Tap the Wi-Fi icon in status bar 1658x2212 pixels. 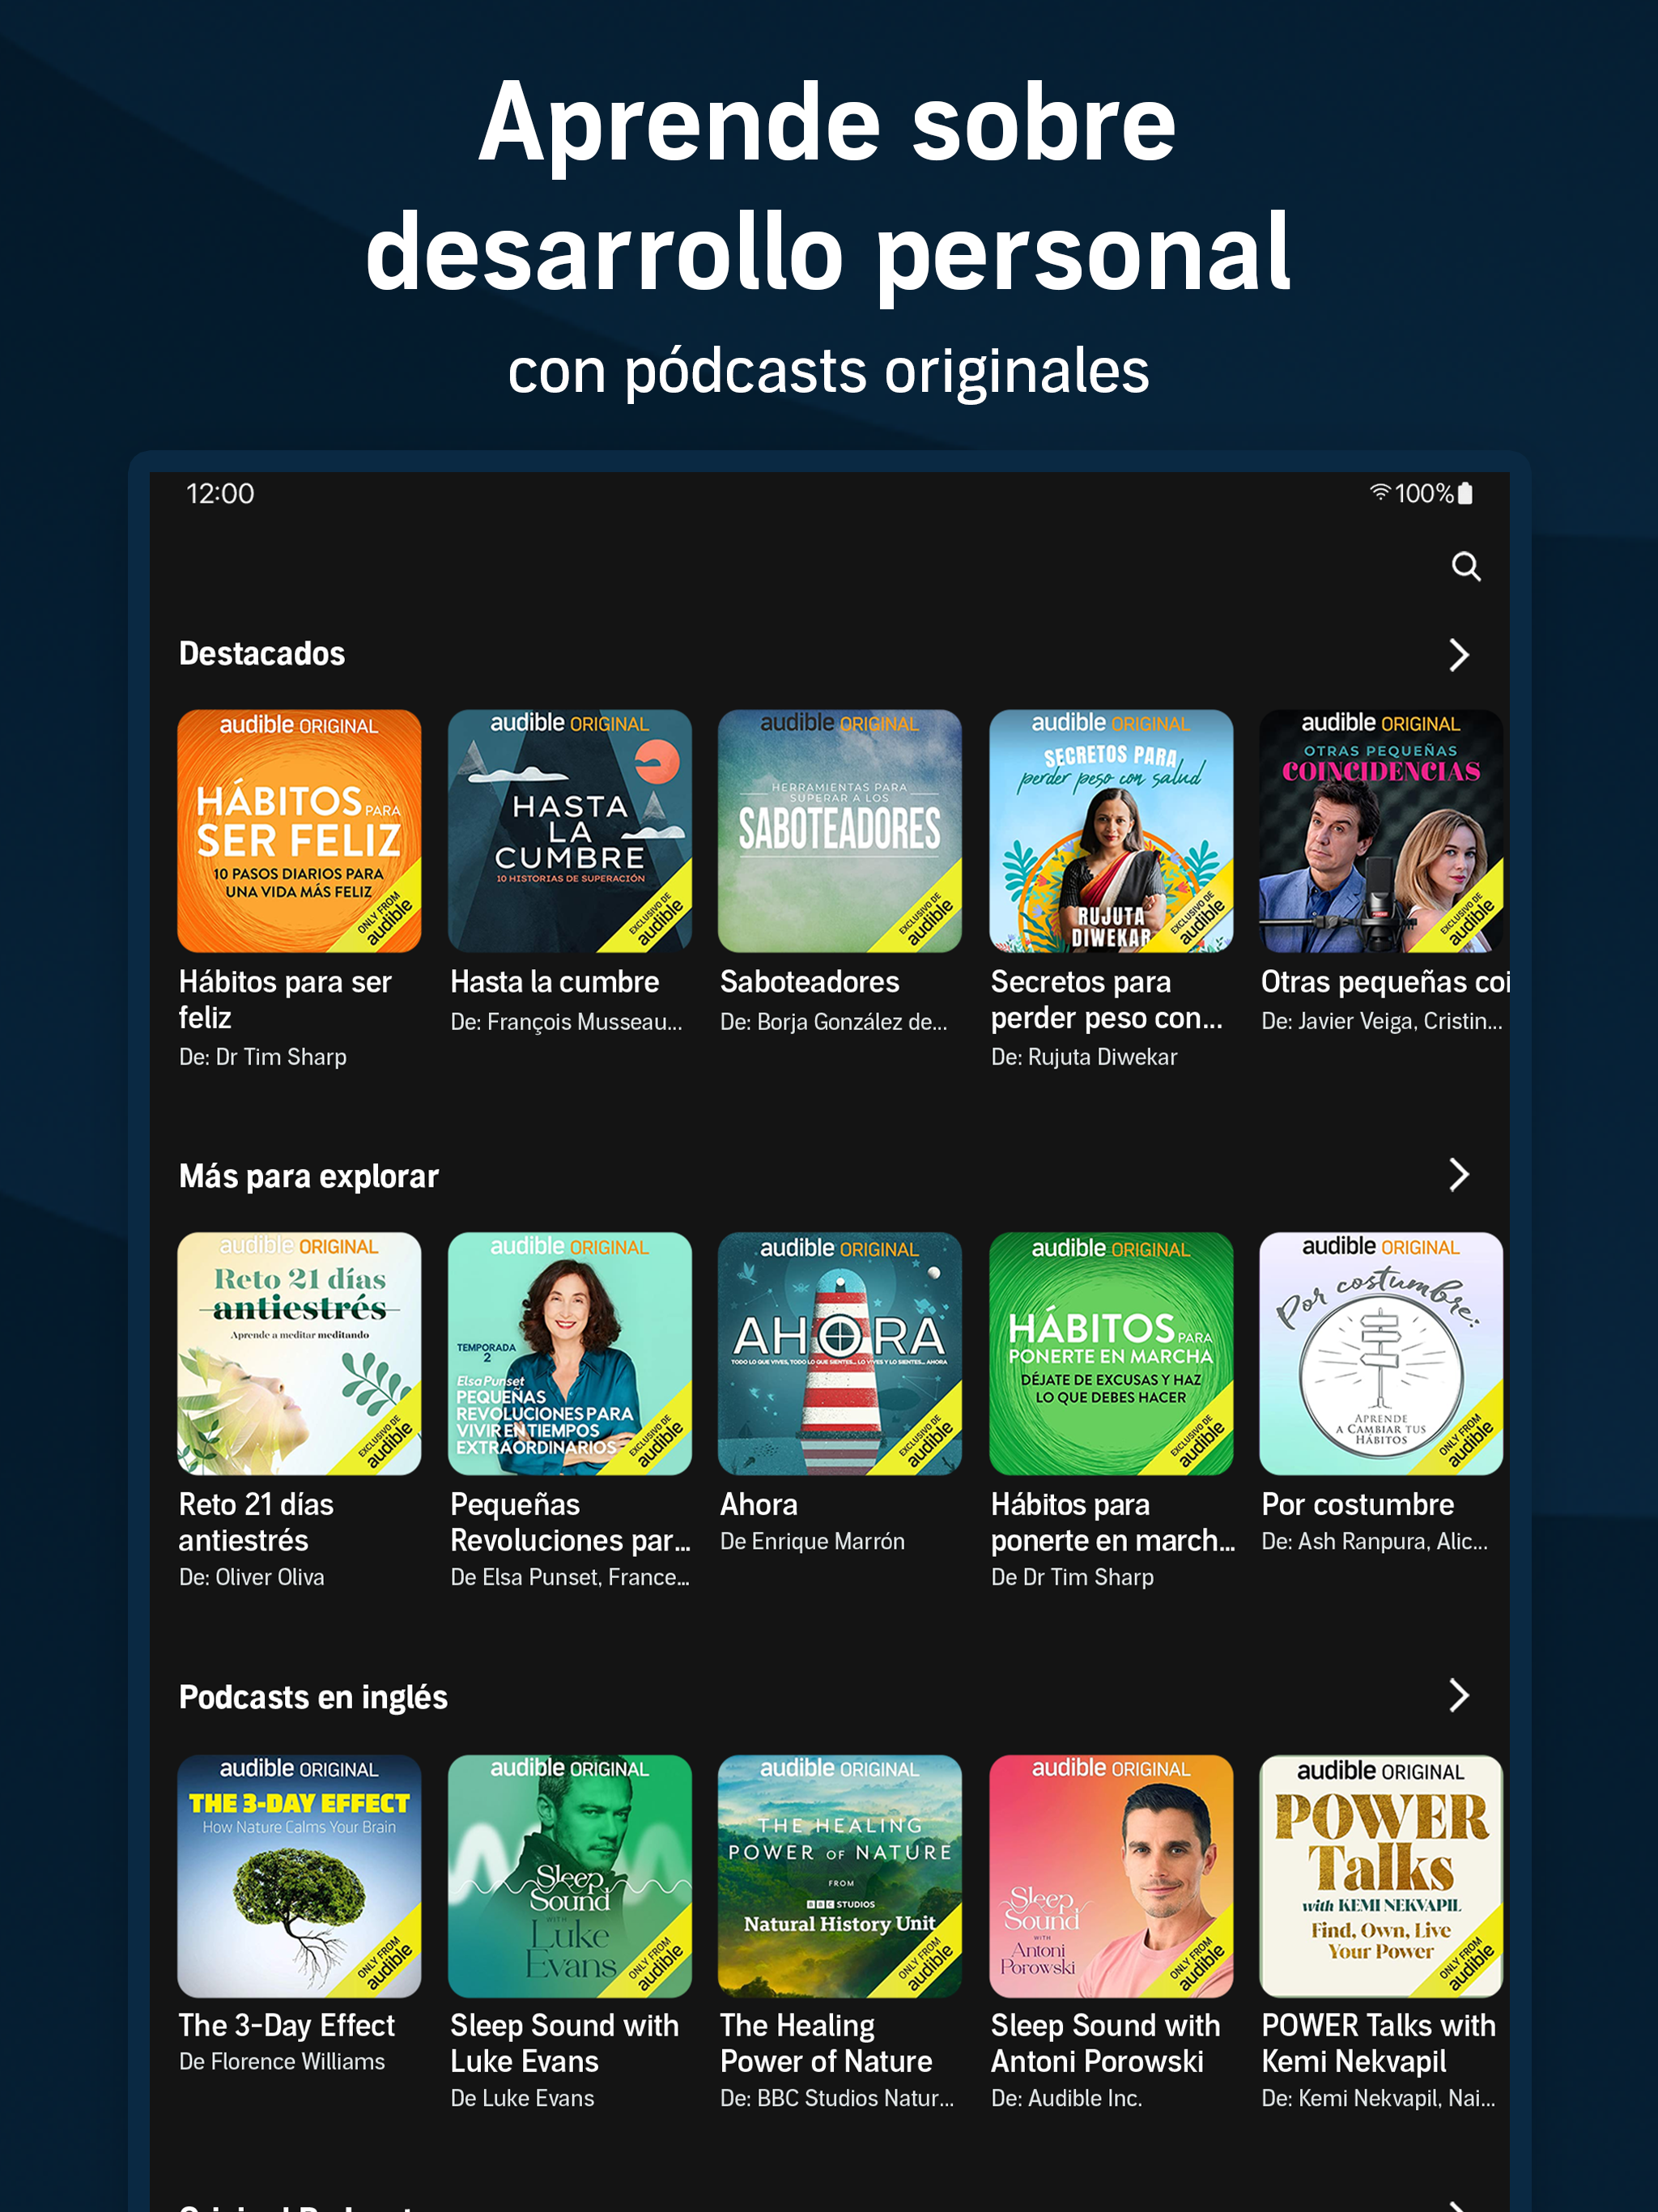pos(1380,491)
